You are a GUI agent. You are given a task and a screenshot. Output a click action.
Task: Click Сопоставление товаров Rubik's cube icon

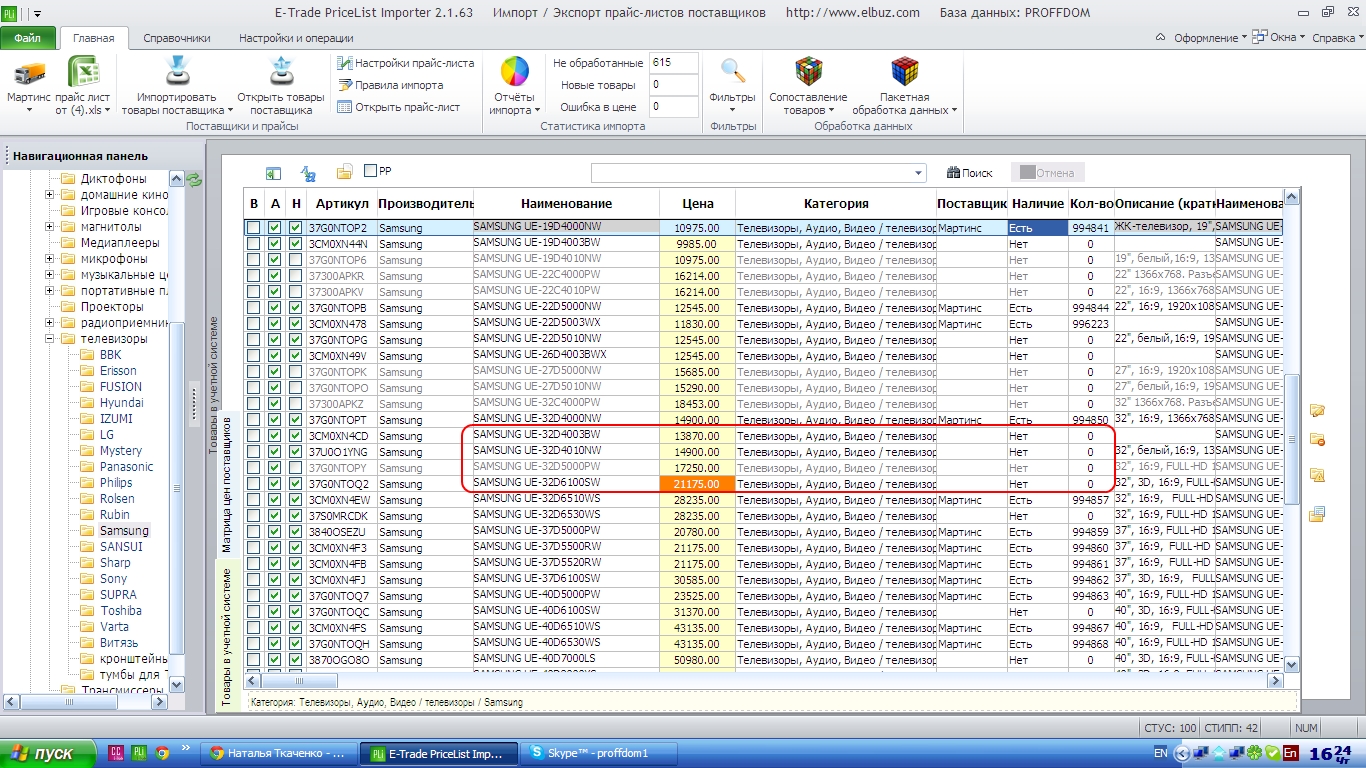pyautogui.click(x=808, y=72)
